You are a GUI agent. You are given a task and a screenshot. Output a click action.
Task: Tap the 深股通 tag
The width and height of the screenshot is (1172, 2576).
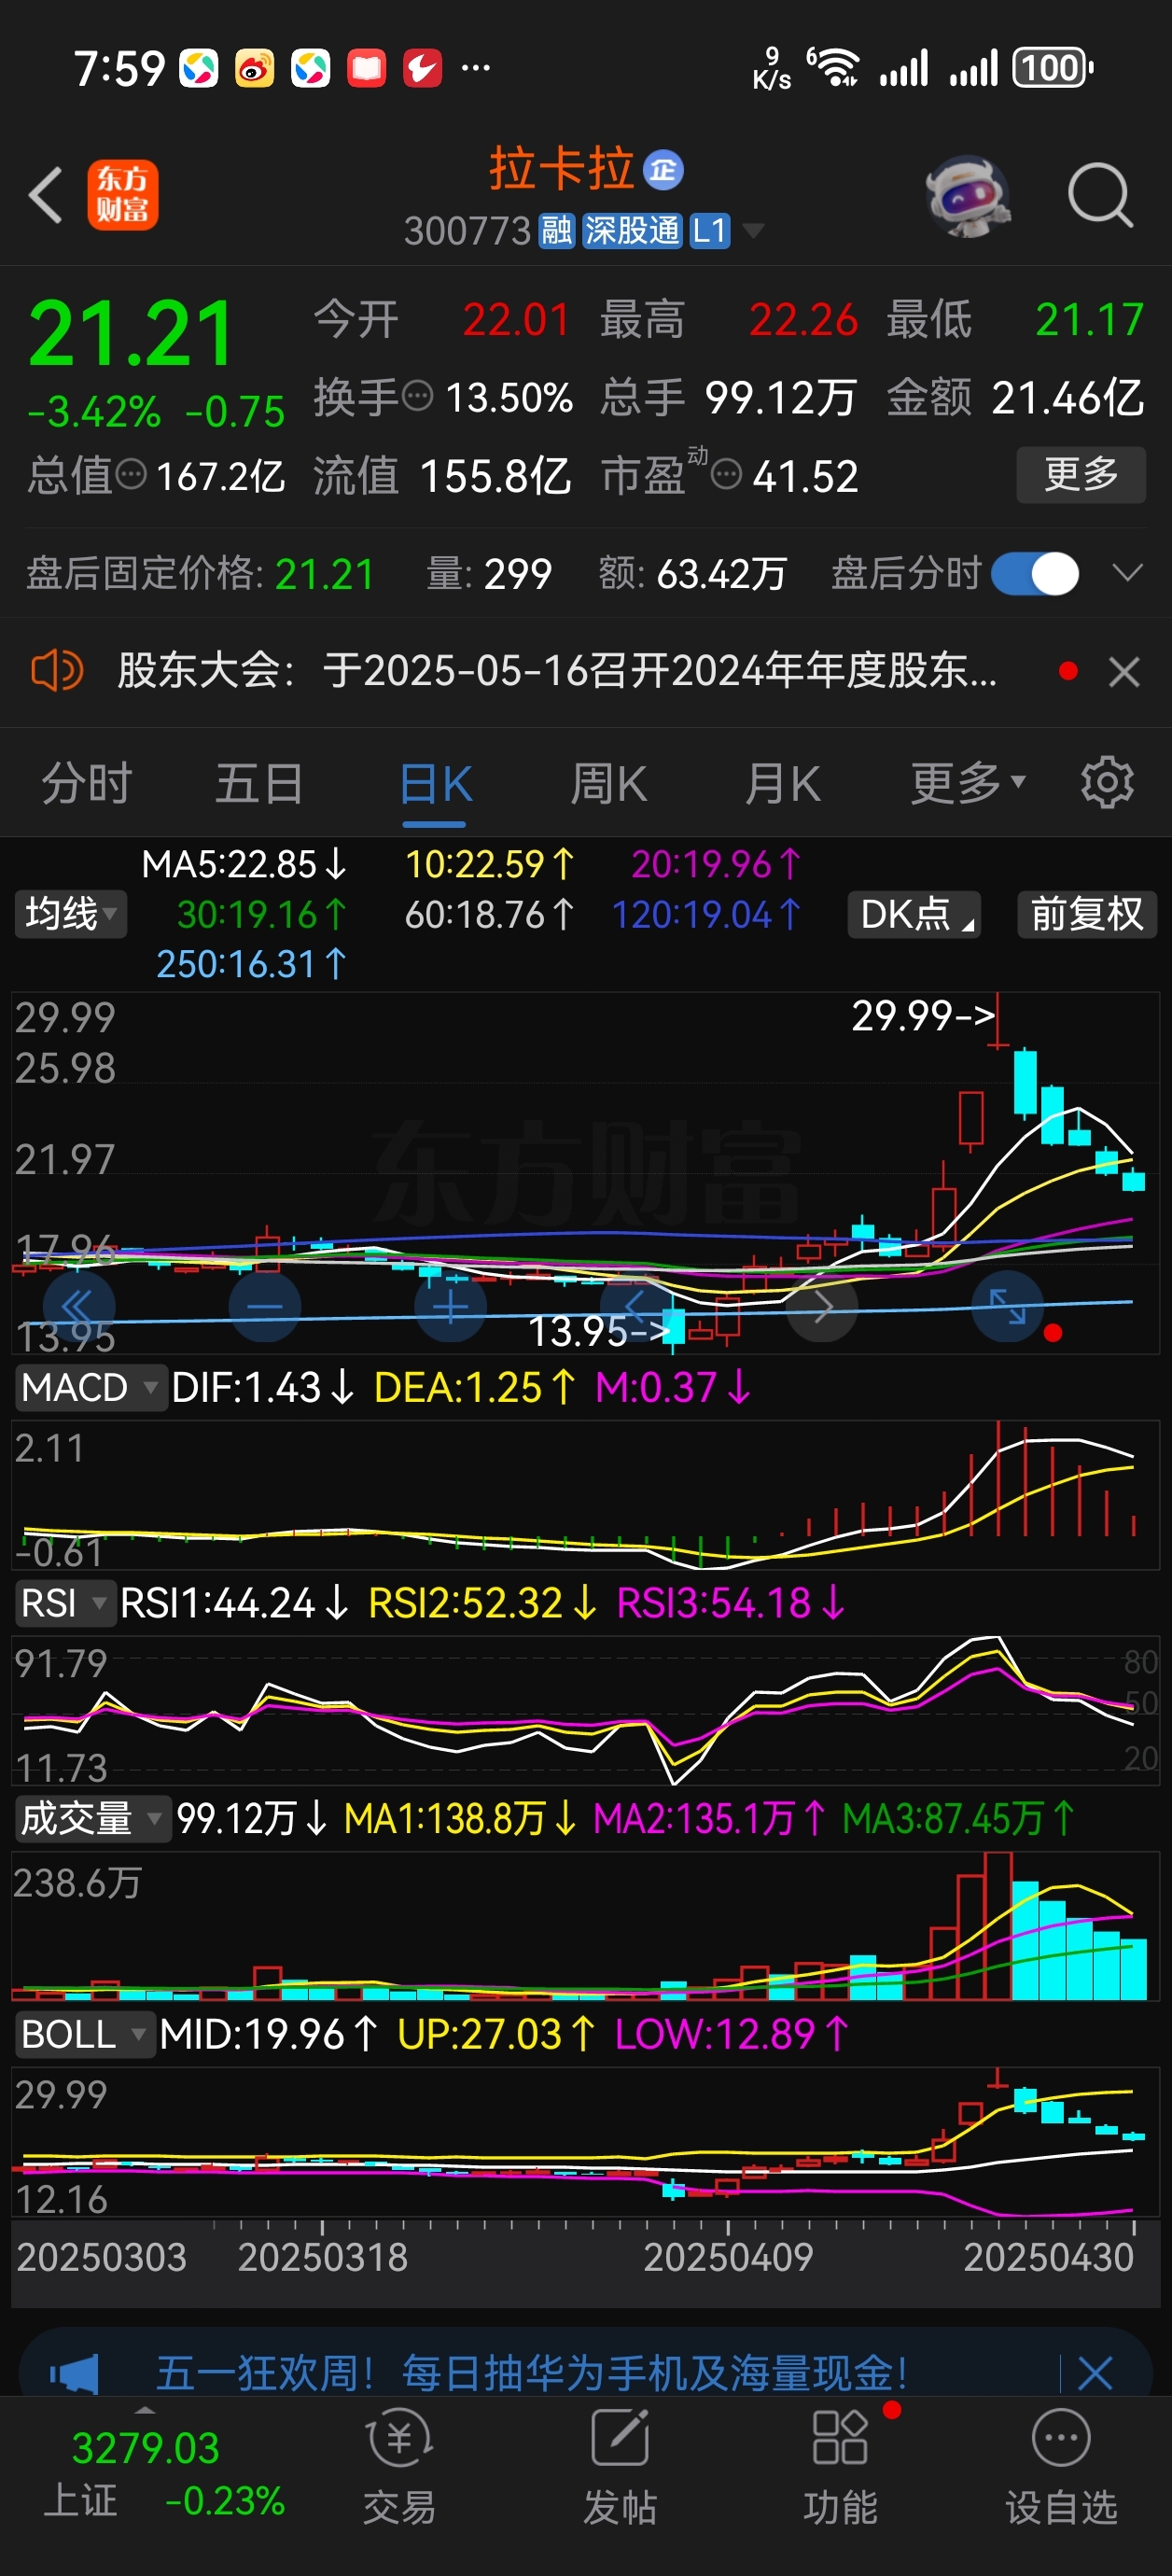pyautogui.click(x=631, y=231)
